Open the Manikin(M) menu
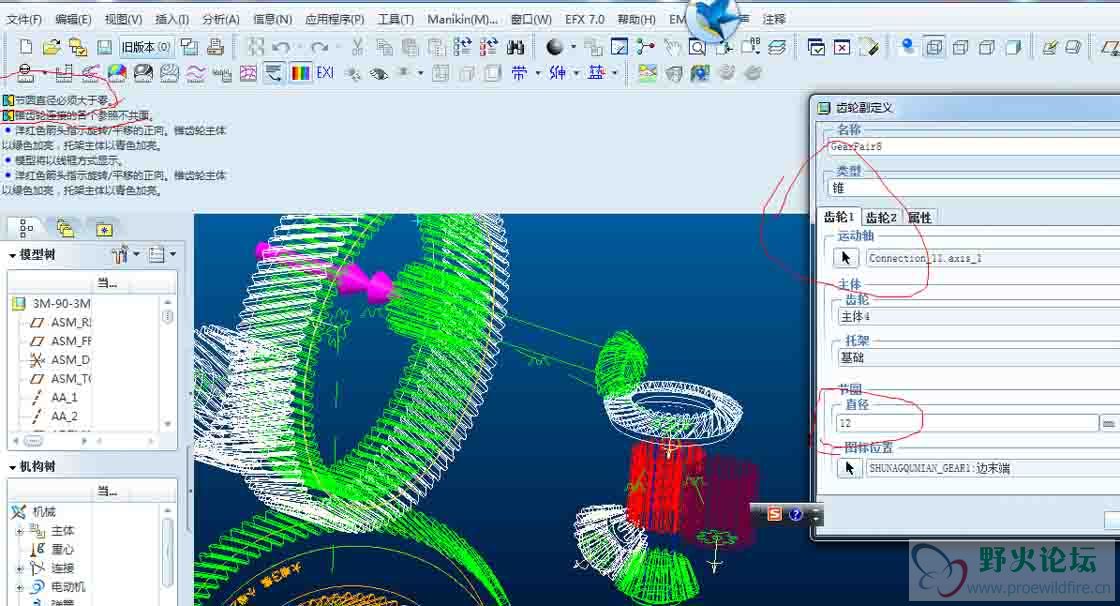The width and height of the screenshot is (1120, 606). [x=462, y=19]
